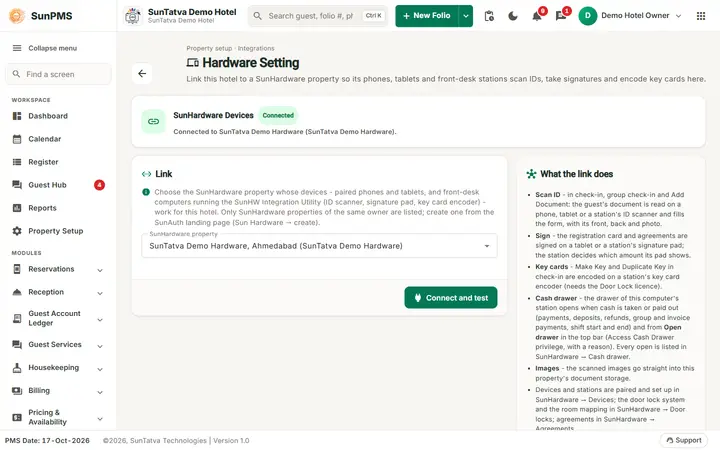Screen dimensions: 720x450
Task: Click Integrations breadcrumb link
Action: tap(256, 48)
